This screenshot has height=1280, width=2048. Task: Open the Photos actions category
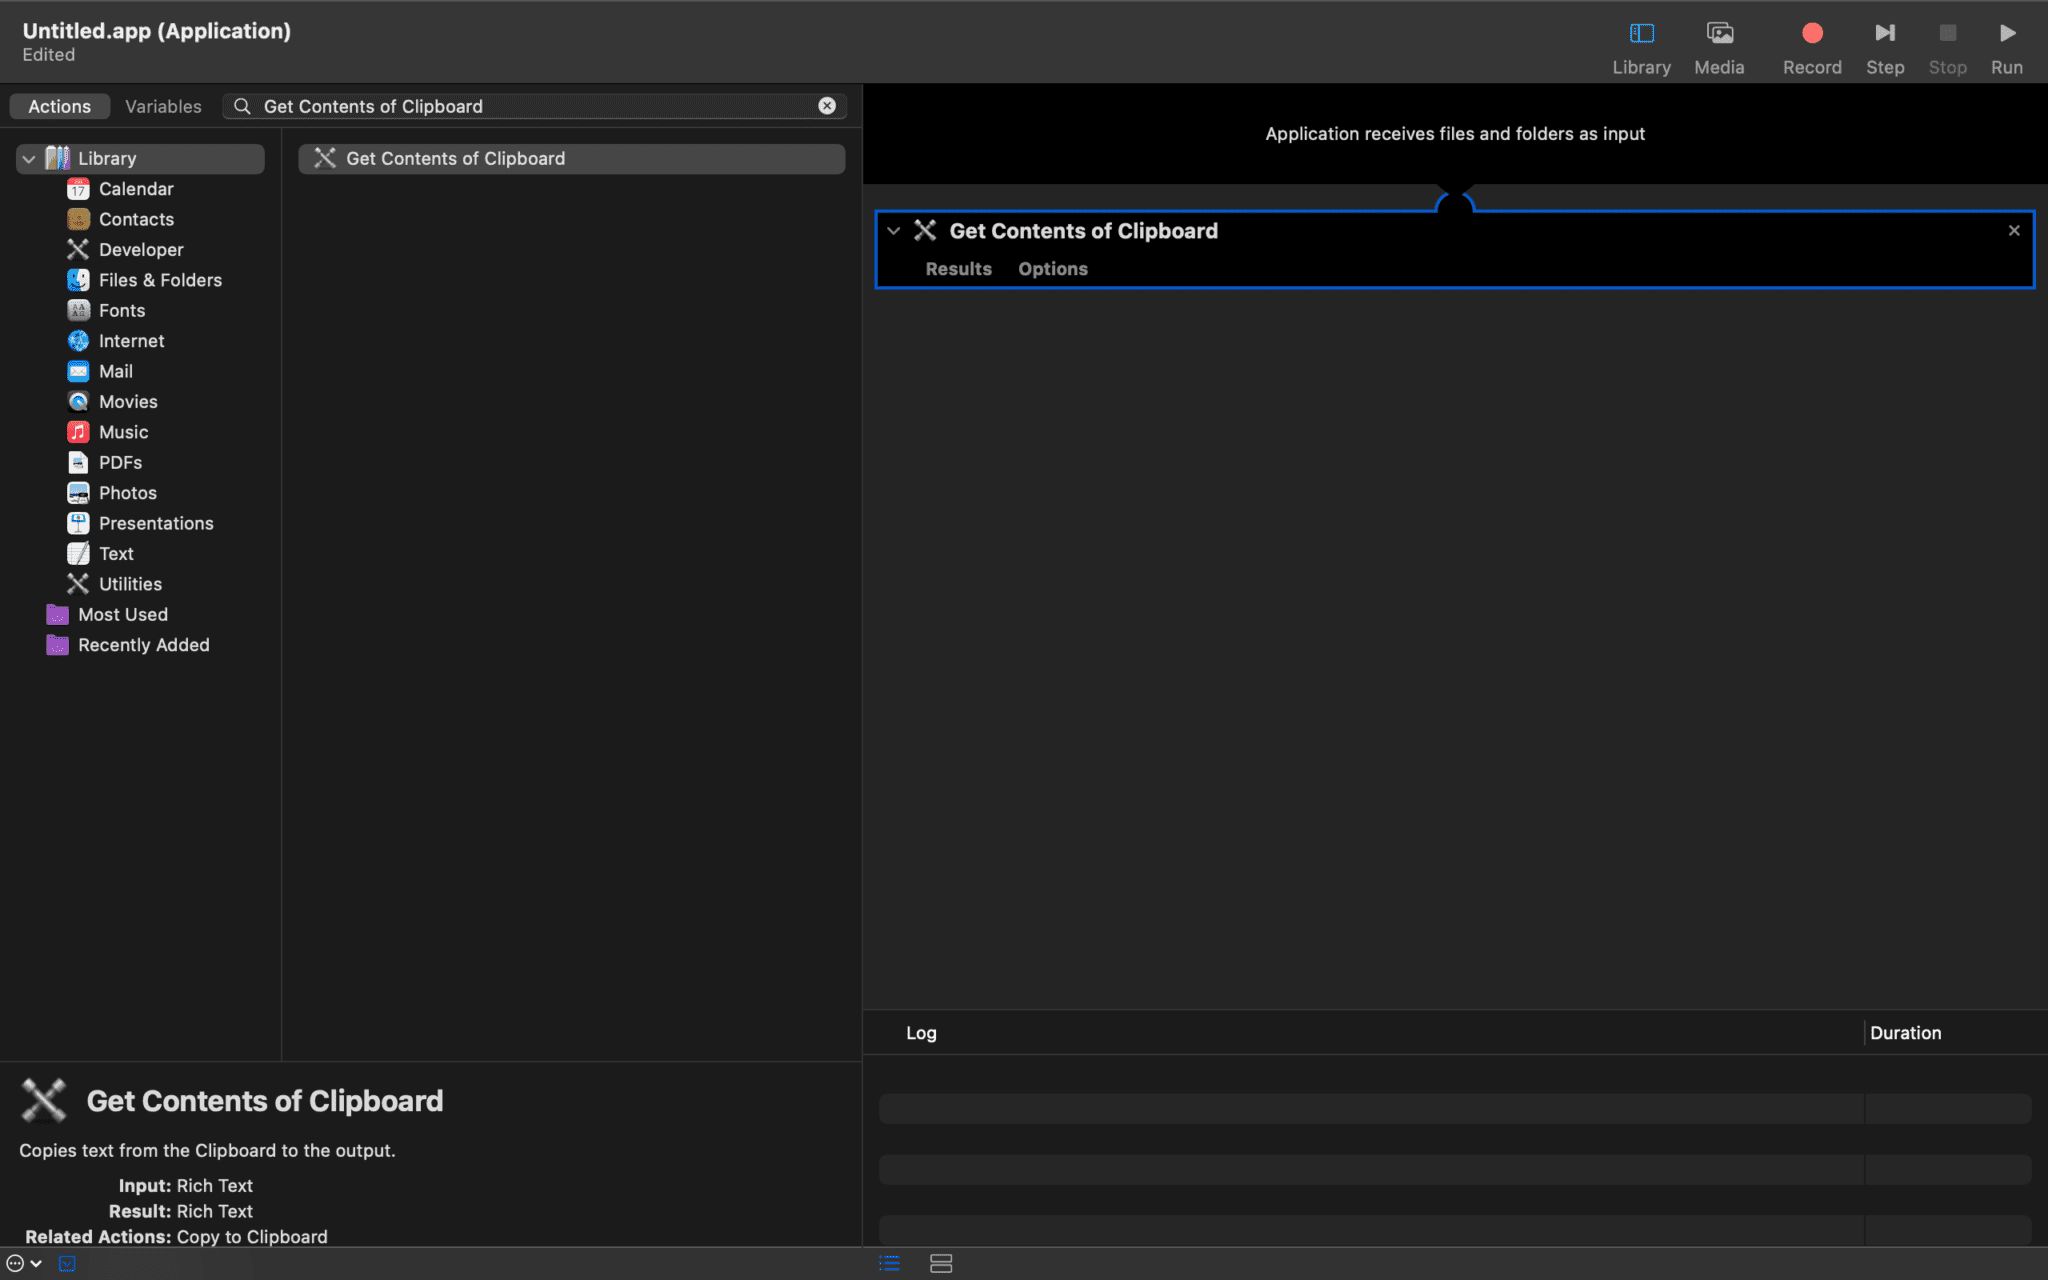click(127, 493)
